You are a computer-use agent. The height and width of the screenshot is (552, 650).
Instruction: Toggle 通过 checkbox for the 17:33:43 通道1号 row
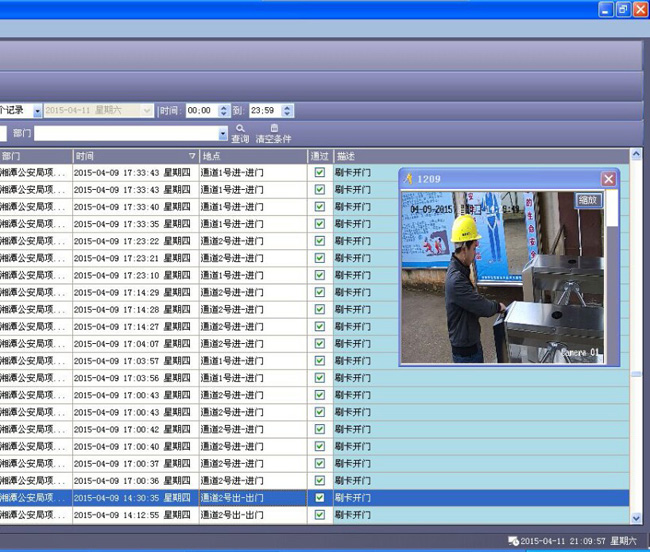coord(320,190)
